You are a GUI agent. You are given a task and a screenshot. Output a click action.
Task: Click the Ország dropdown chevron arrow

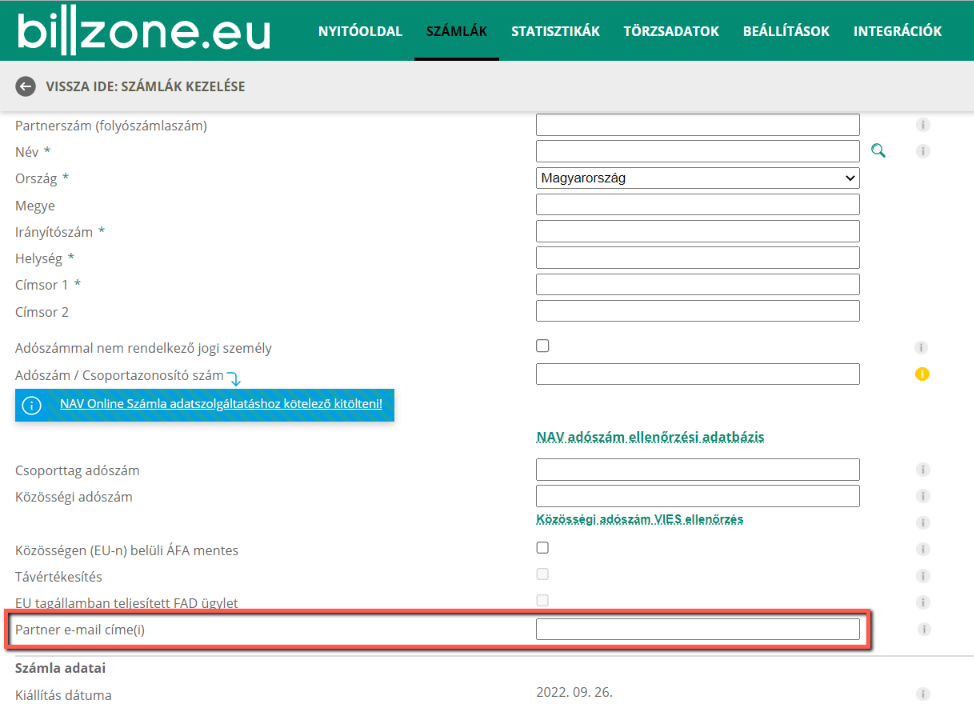pyautogui.click(x=851, y=177)
